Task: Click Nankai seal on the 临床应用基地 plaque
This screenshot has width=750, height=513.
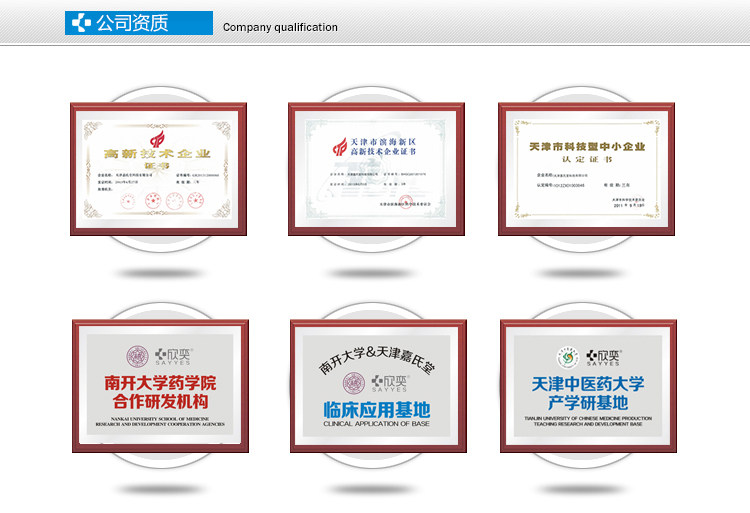Action: pos(354,383)
